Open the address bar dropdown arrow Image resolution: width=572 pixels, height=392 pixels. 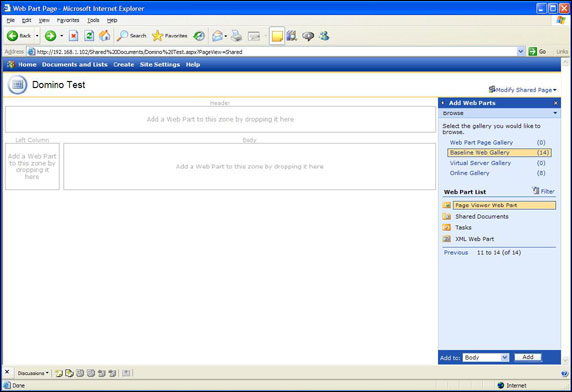click(521, 52)
